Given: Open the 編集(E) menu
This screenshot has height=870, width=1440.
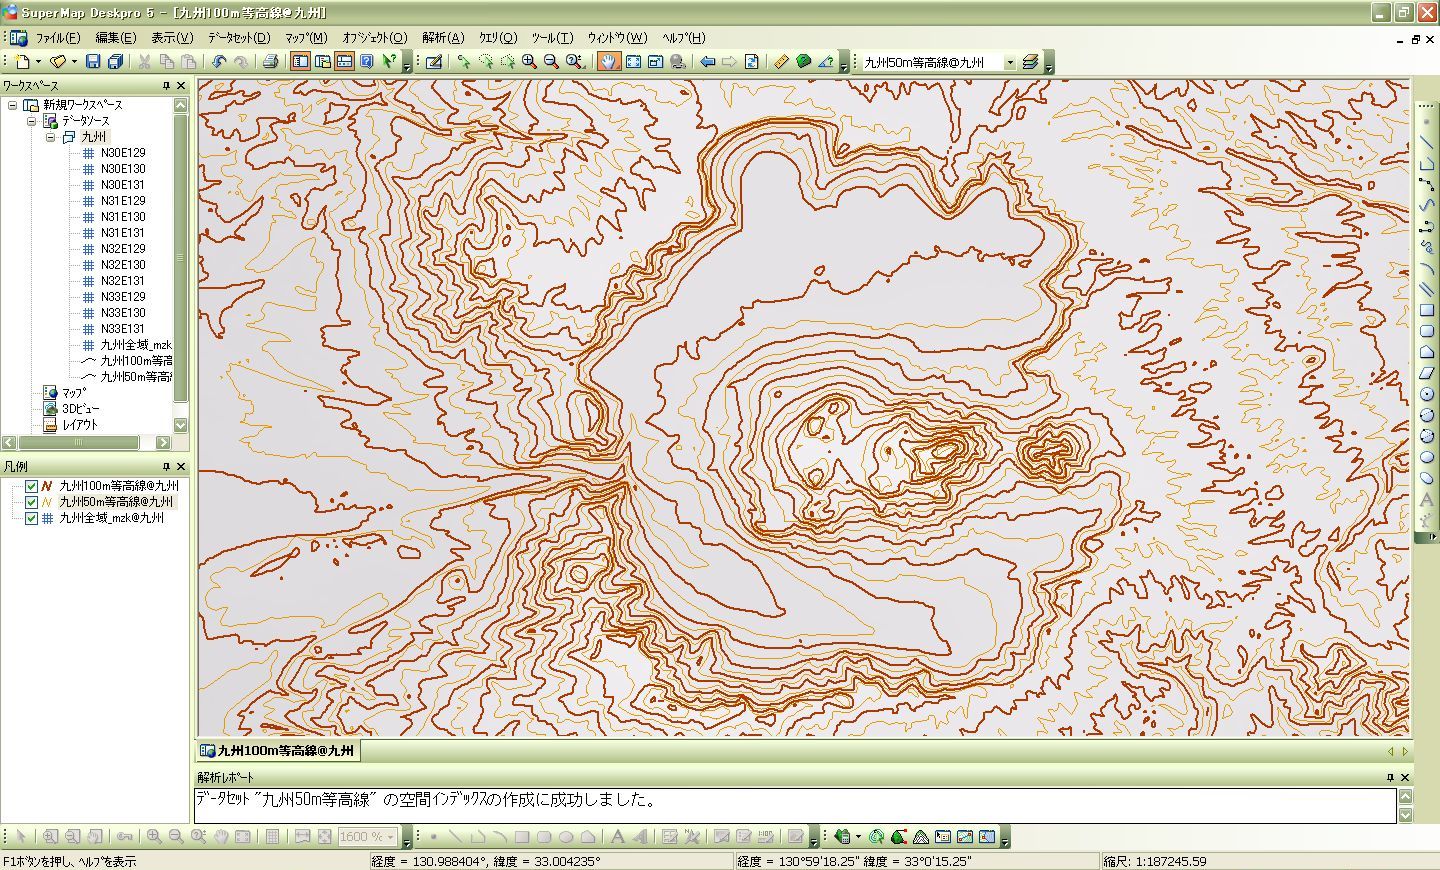Looking at the screenshot, I should [x=116, y=38].
